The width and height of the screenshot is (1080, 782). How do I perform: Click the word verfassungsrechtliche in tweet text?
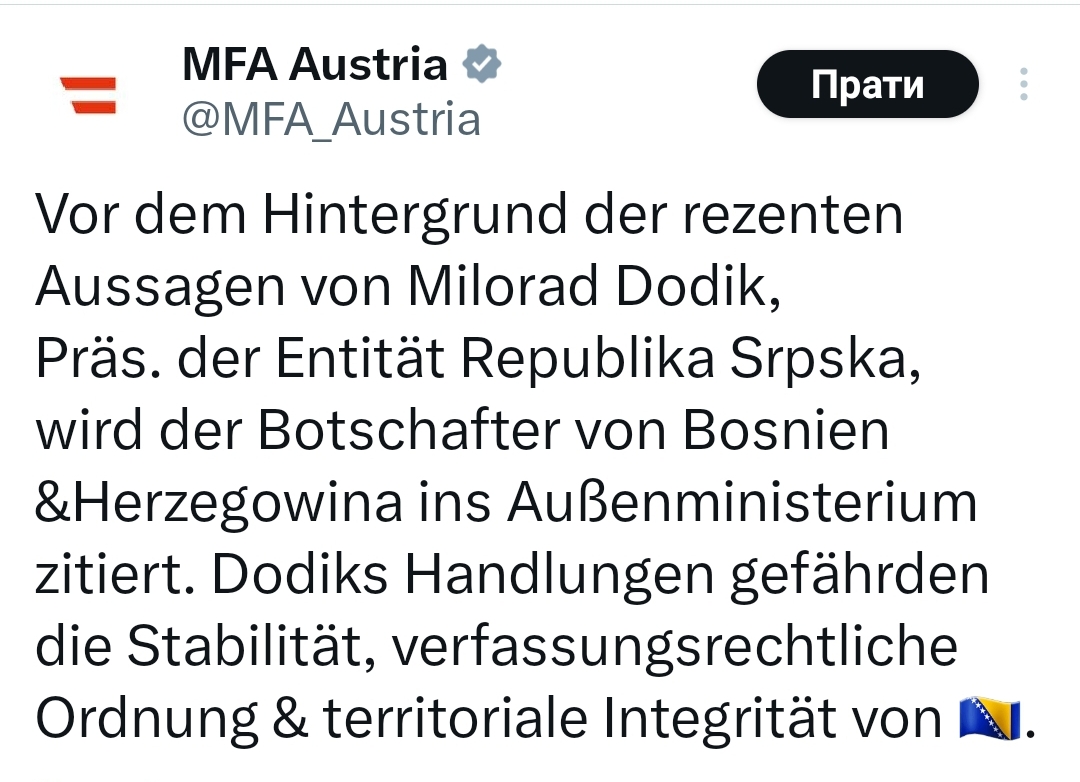[x=675, y=646]
